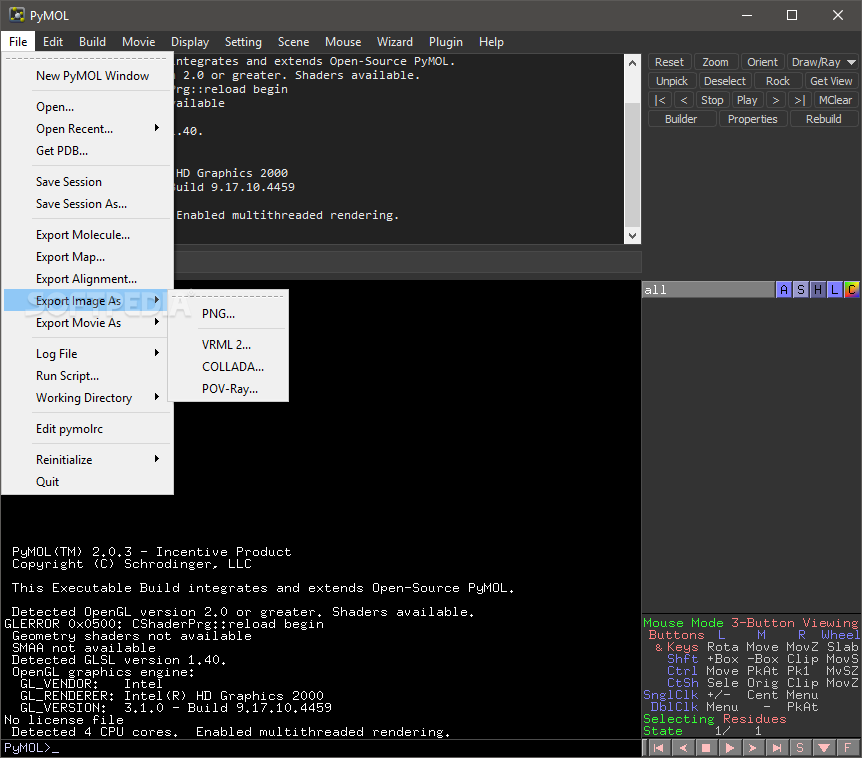
Task: Click the Selecting Residues mode label
Action: tap(715, 719)
